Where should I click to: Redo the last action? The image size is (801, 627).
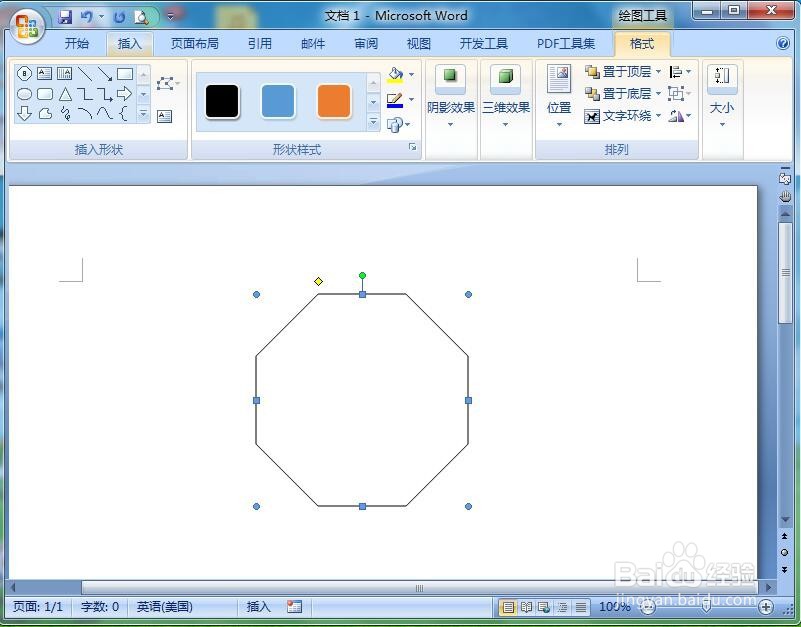click(119, 17)
